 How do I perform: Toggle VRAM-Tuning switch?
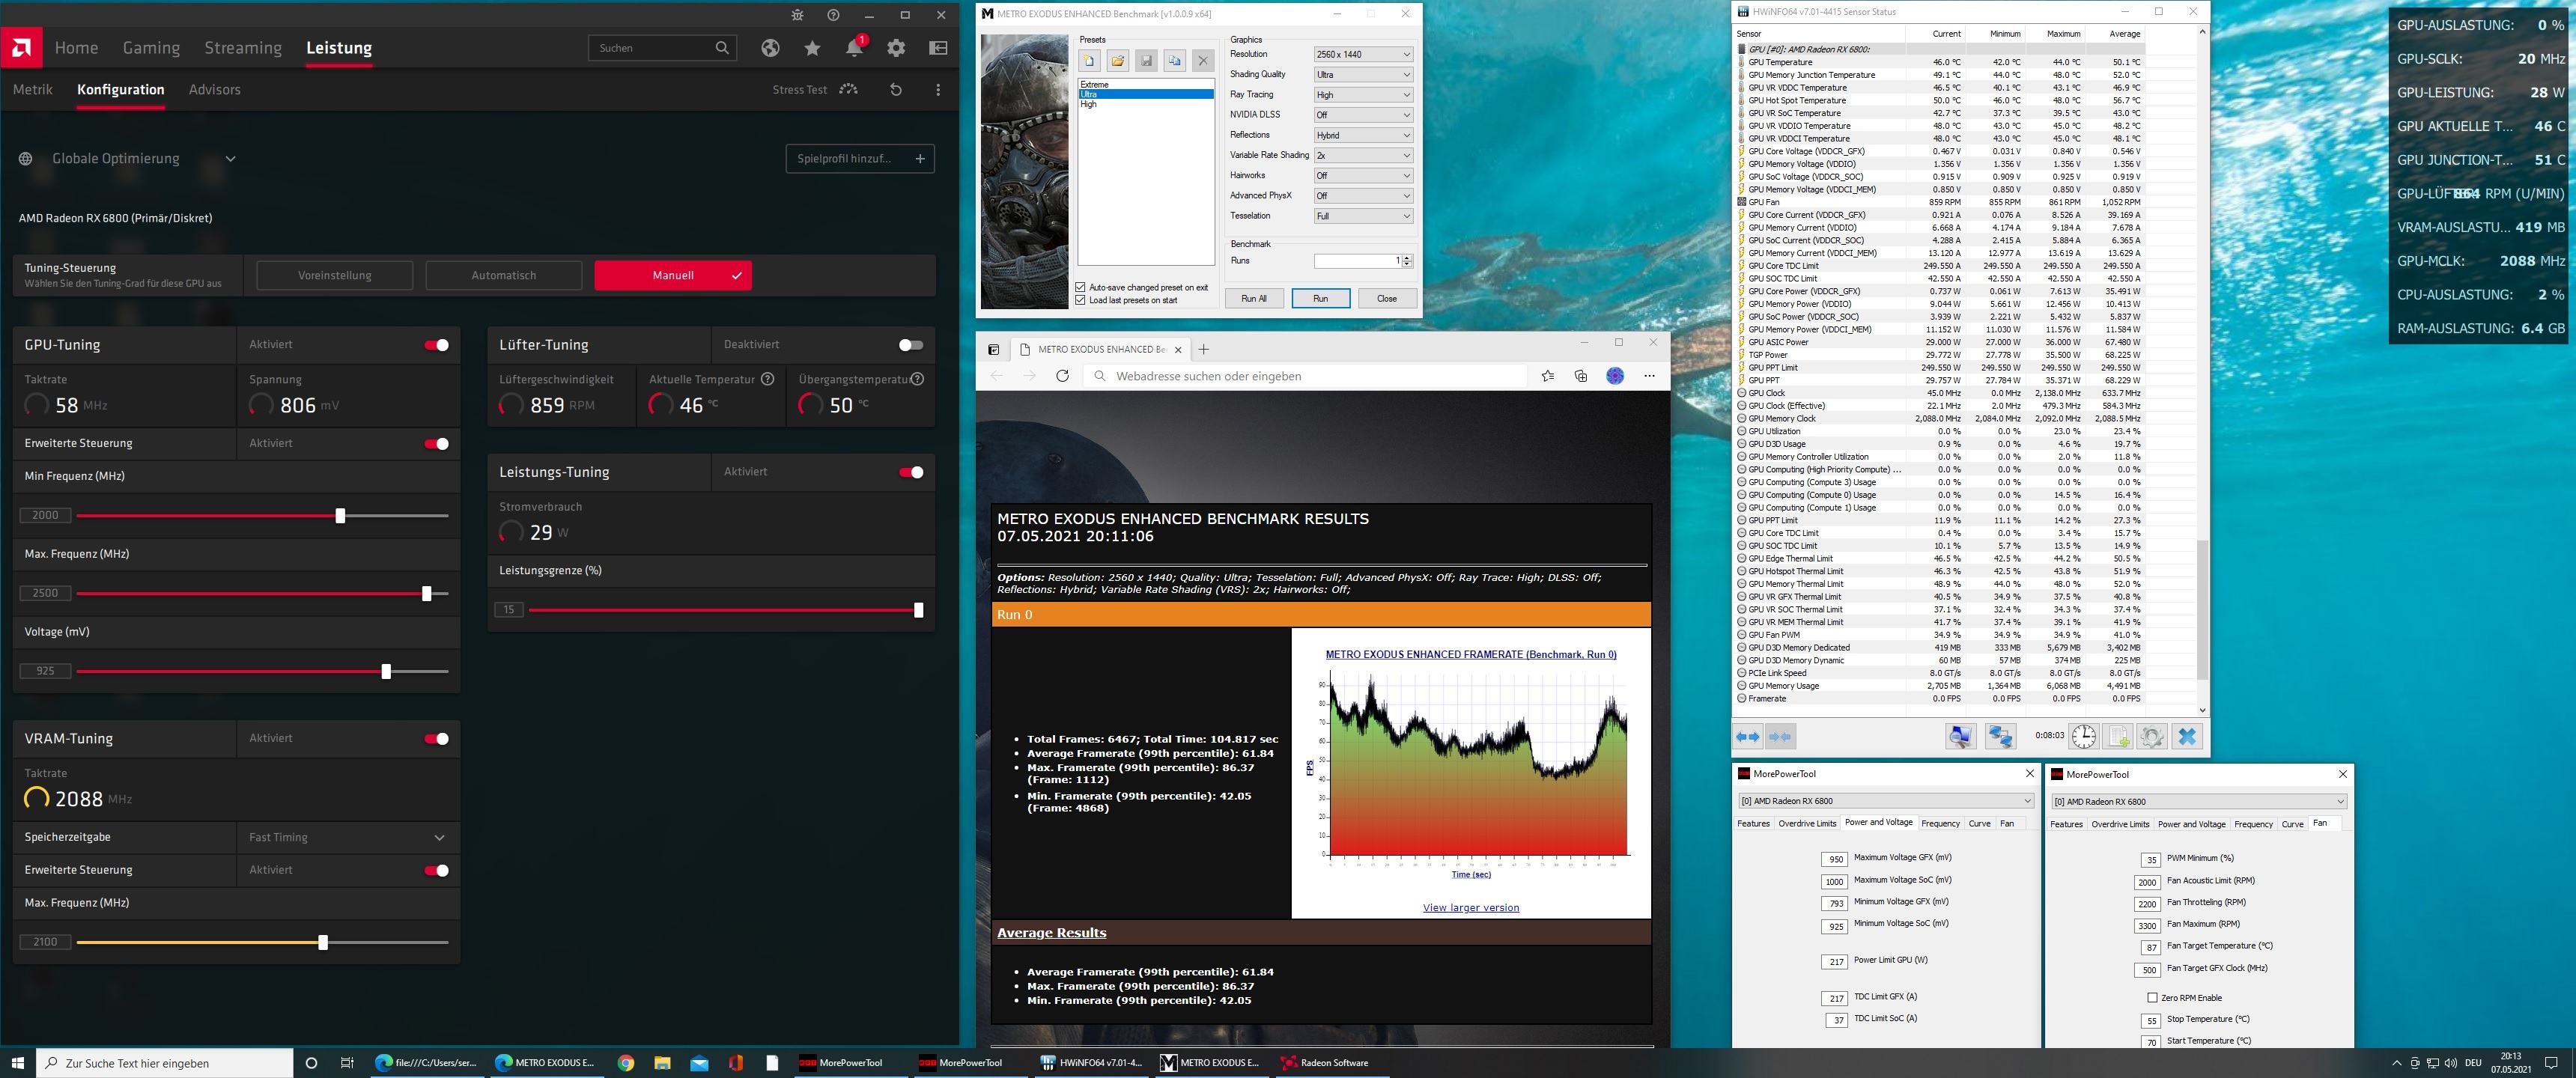pos(437,739)
